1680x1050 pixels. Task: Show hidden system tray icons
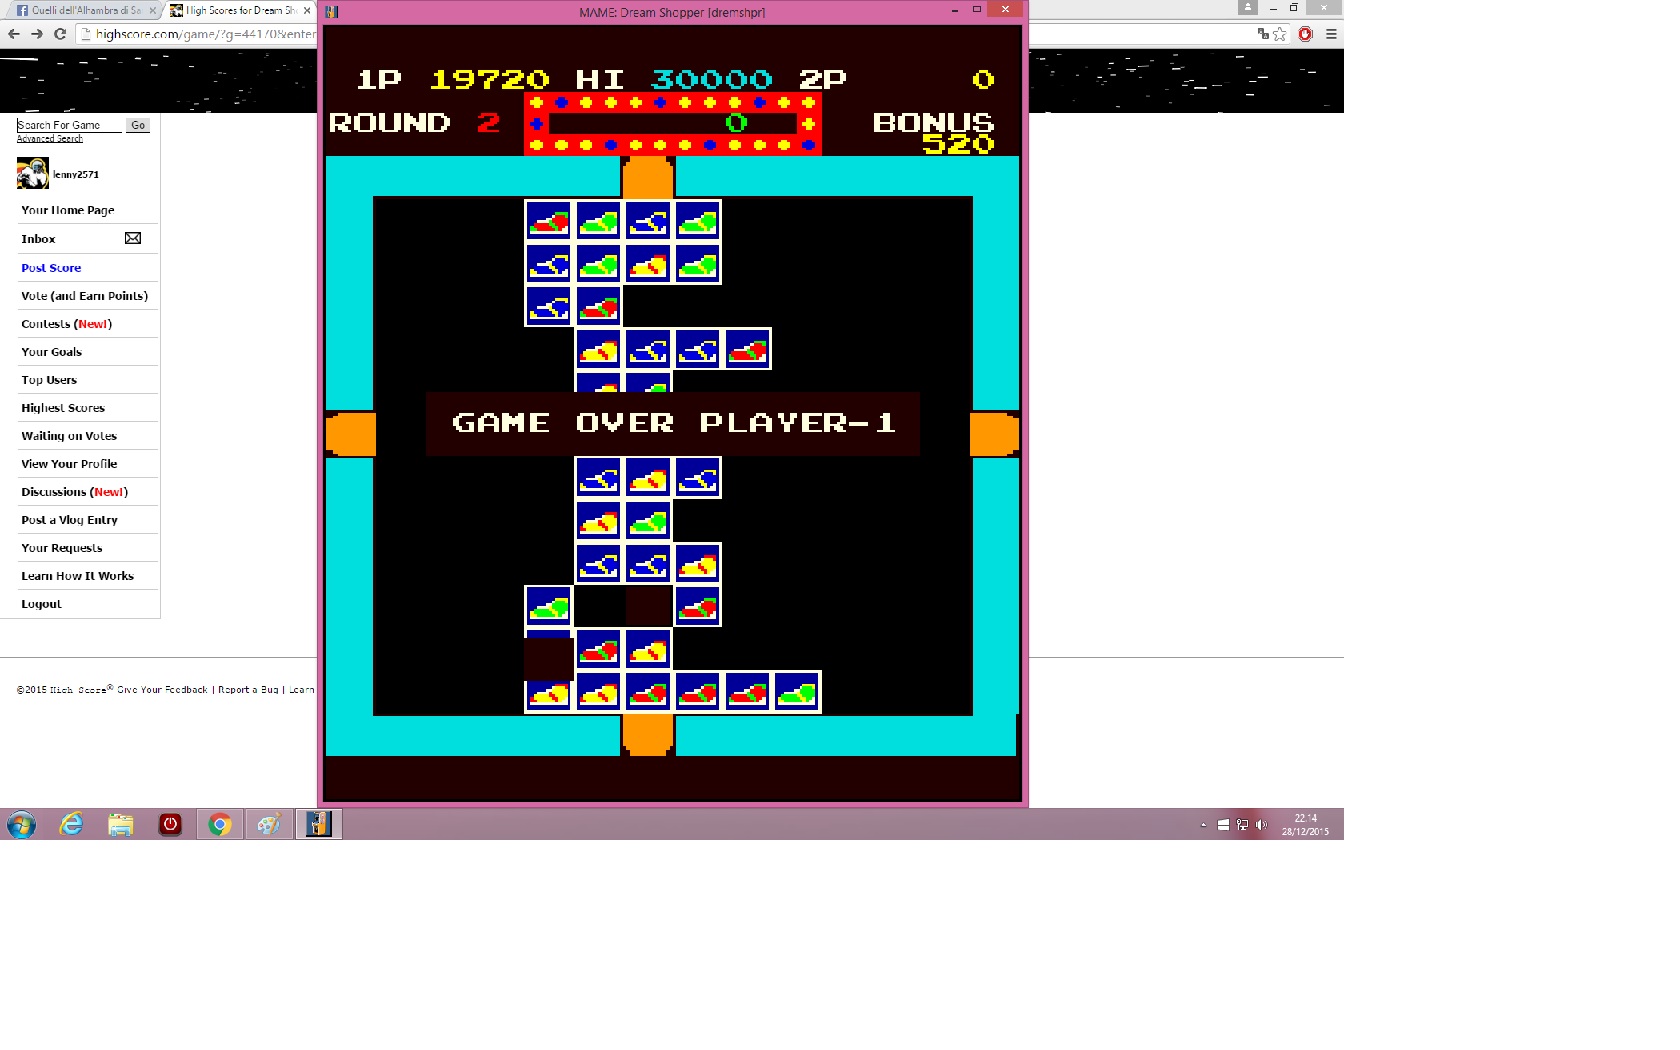tap(1203, 825)
